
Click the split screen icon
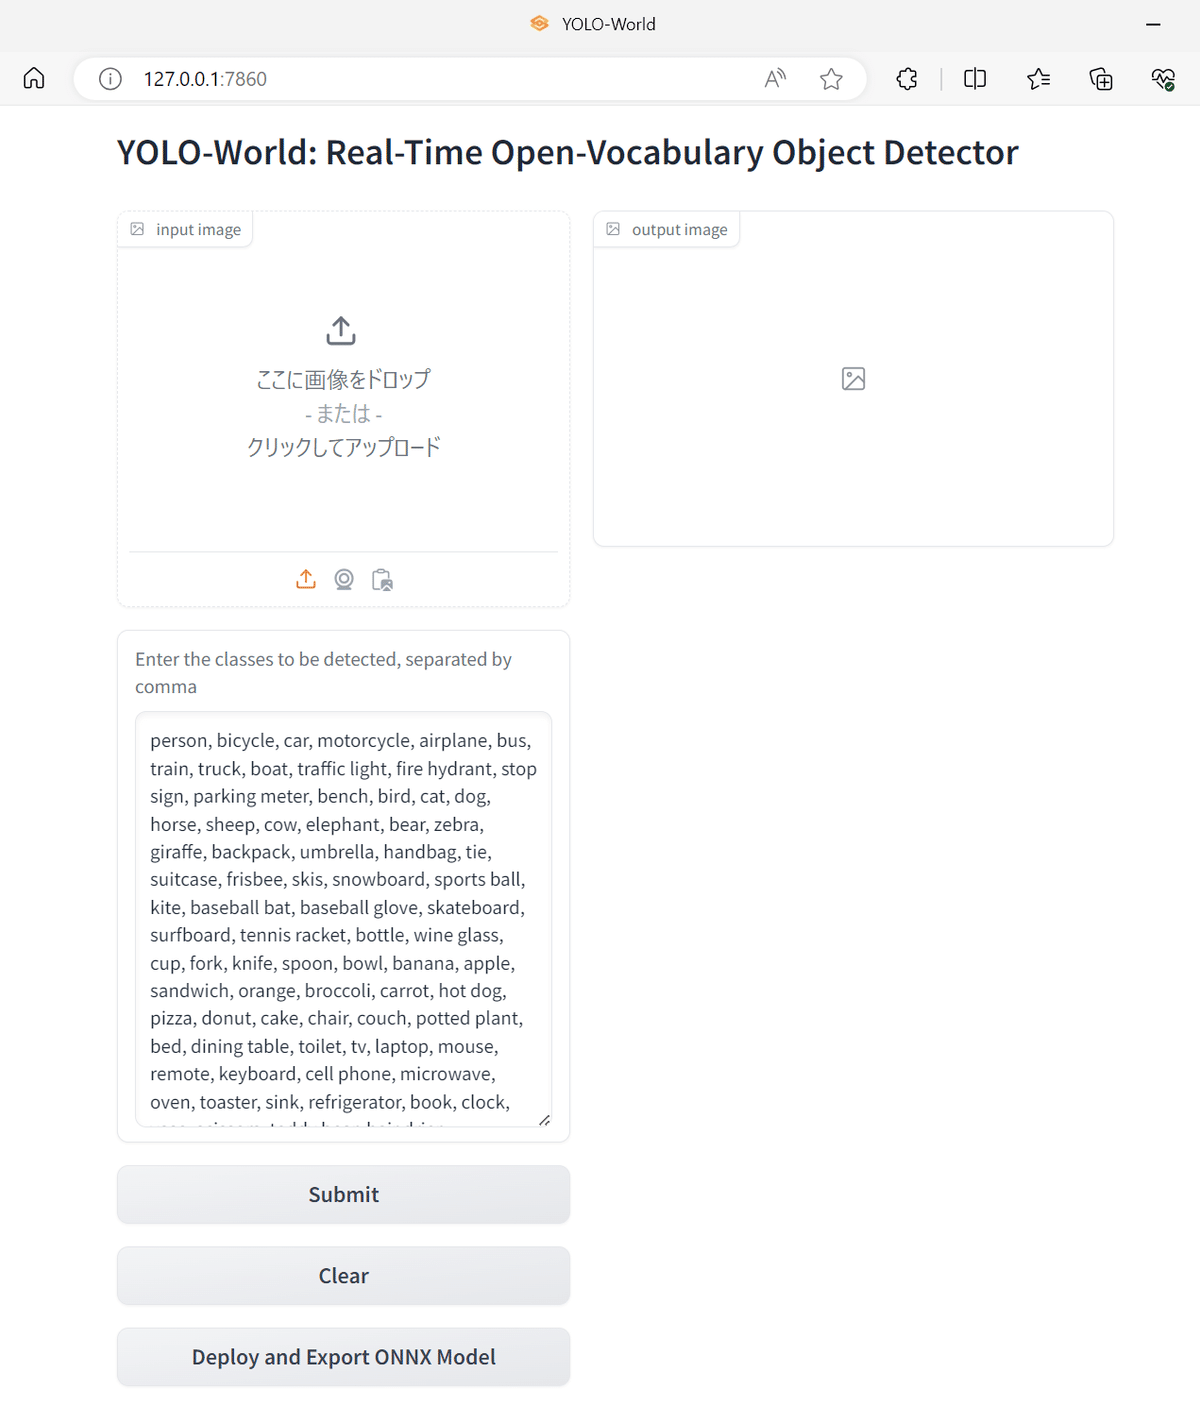pos(974,78)
